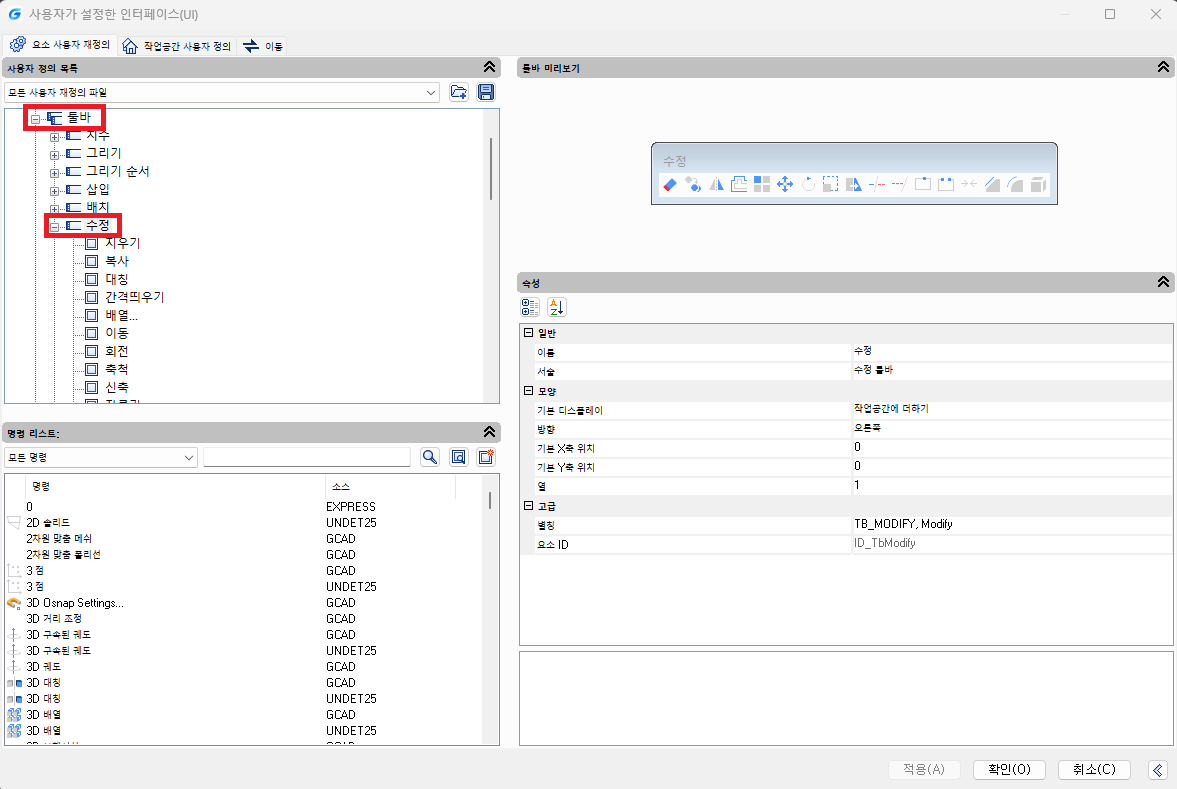Screen dimensions: 1177x789
Task: Open the 모든 명령 filter dropdown
Action: [101, 457]
